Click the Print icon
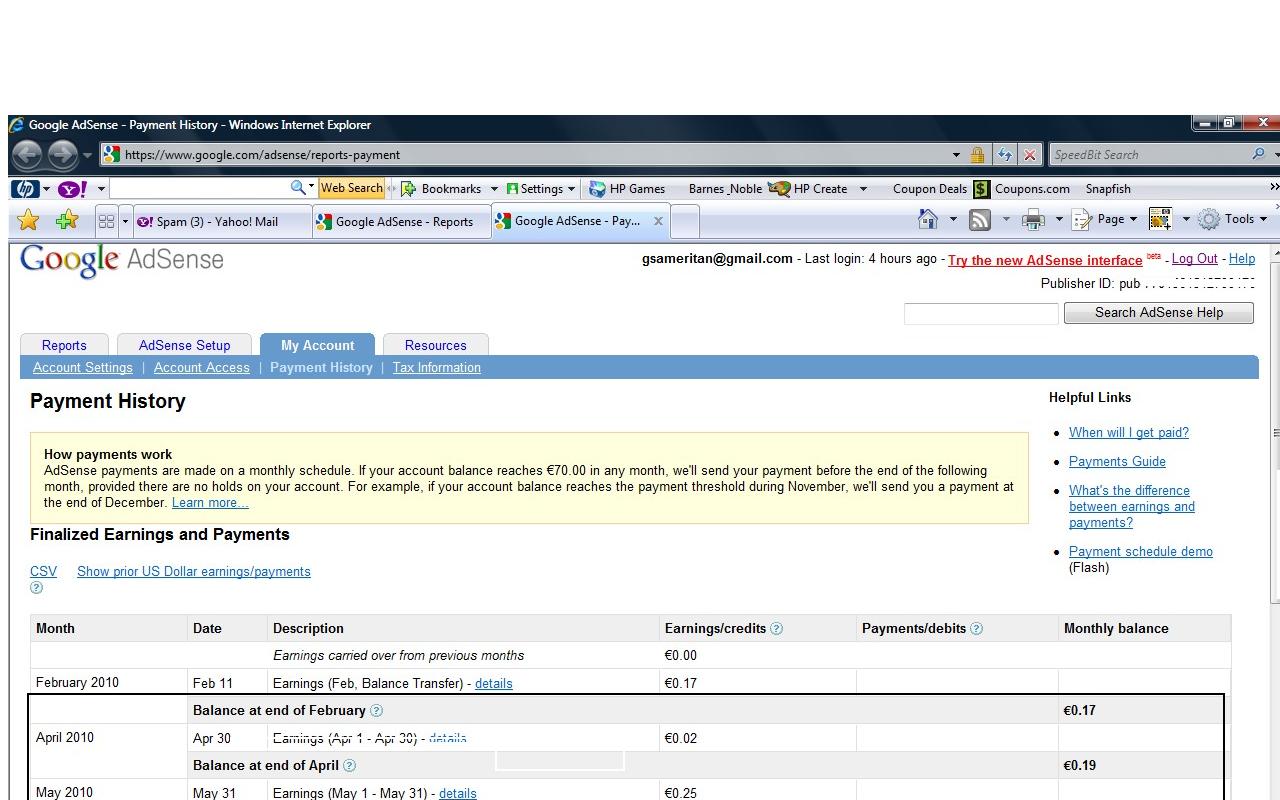1280x800 pixels. (x=1033, y=219)
